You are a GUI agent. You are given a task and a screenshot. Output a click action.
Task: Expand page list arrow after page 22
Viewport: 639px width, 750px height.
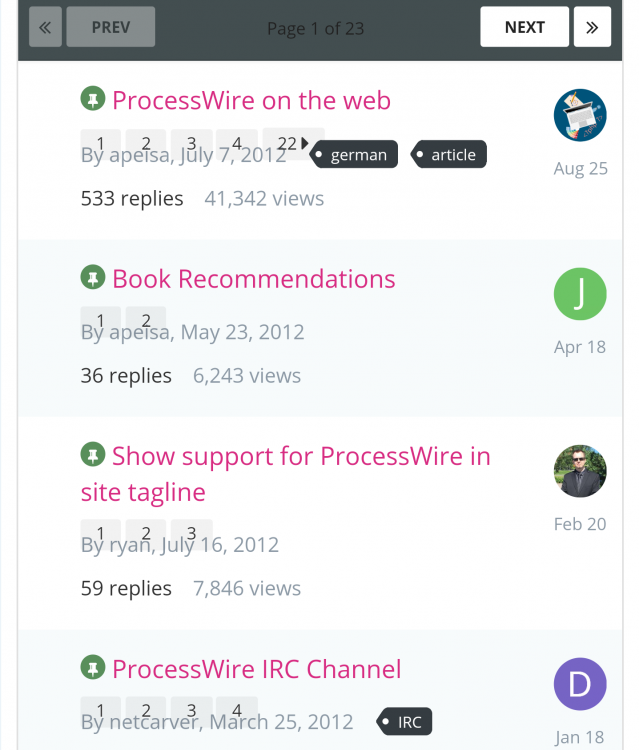point(306,143)
